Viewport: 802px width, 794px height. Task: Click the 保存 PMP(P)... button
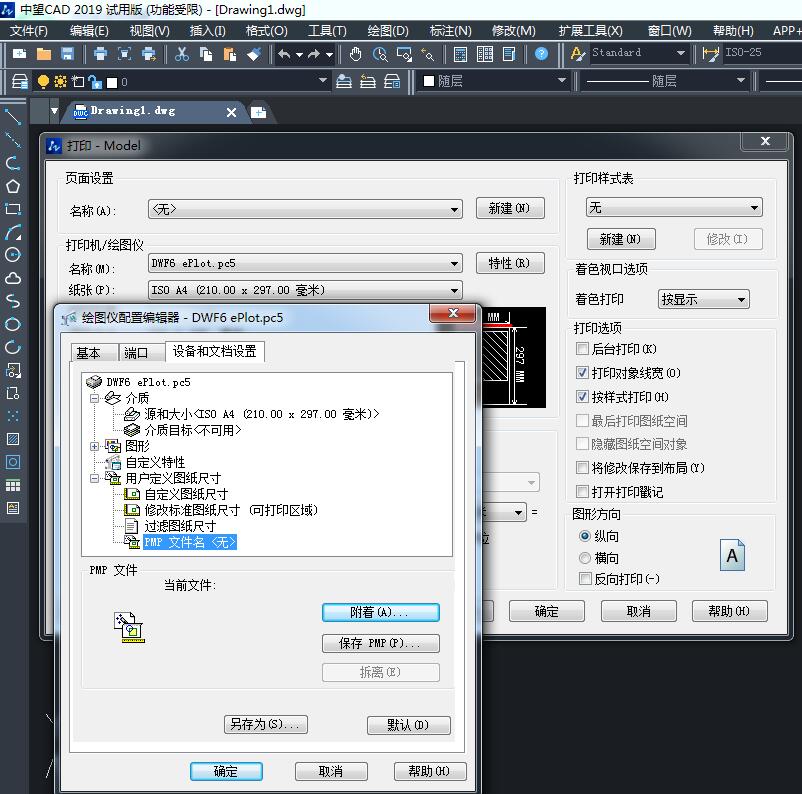coord(381,643)
